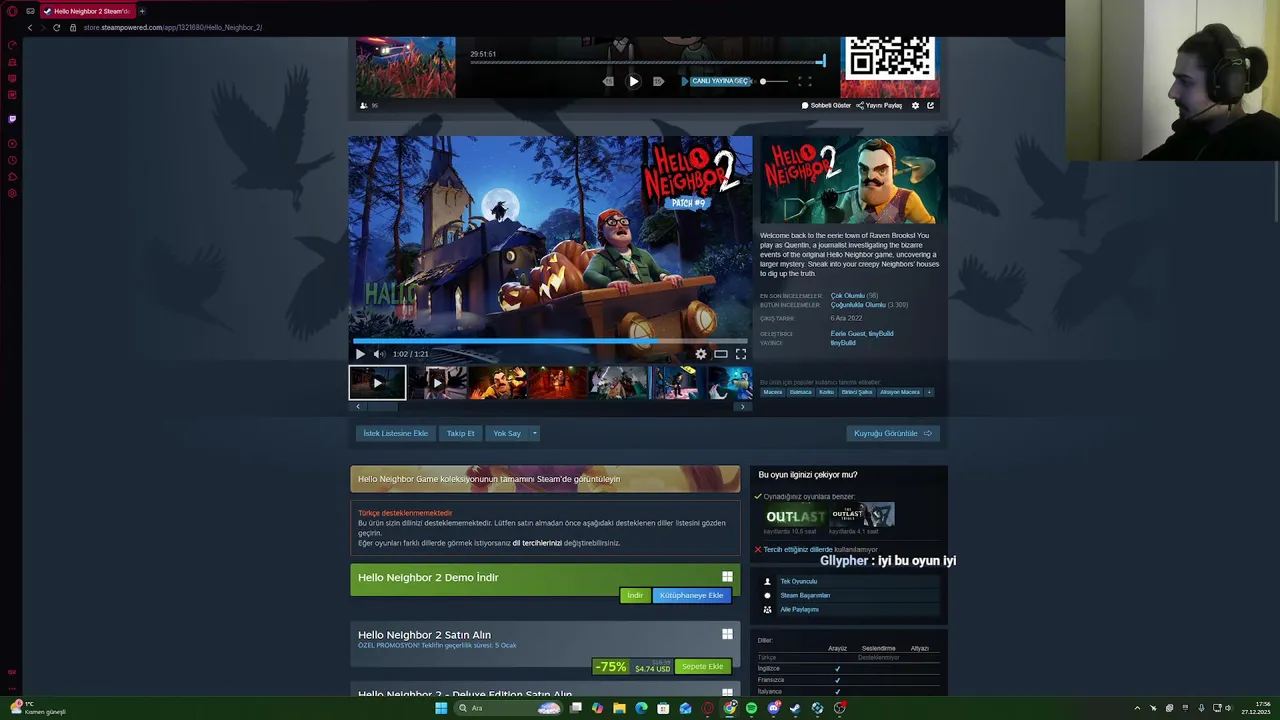This screenshot has height=720, width=1280.
Task: Click the address bar URL
Action: 173,27
